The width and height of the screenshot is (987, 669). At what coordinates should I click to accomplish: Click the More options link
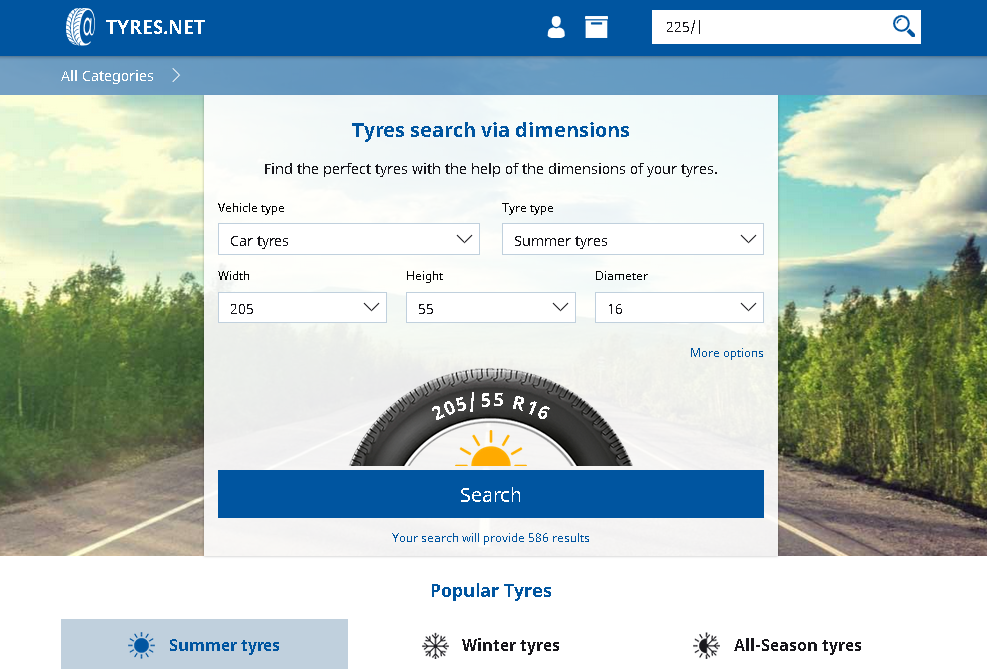point(726,353)
